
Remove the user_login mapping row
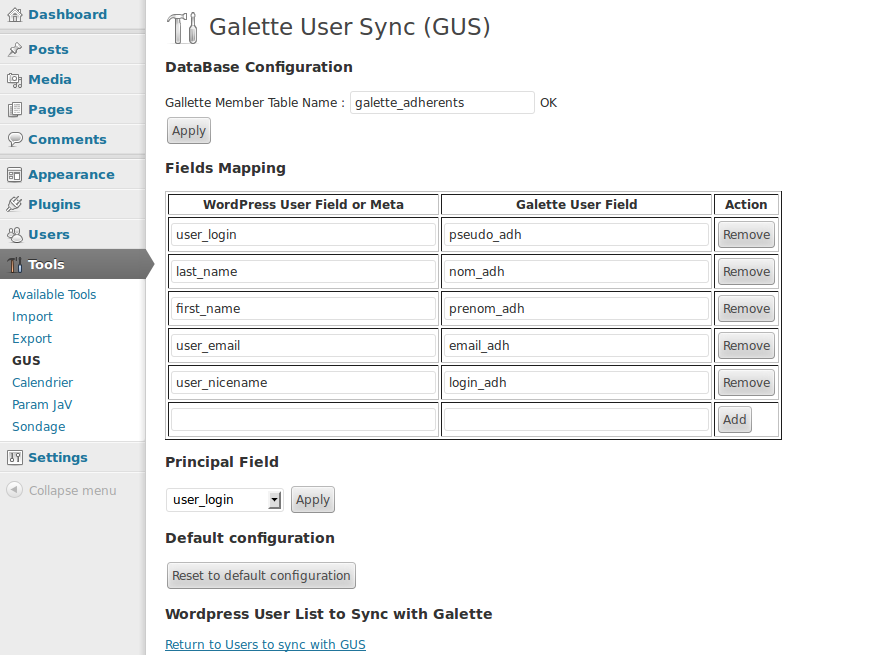pyautogui.click(x=746, y=234)
